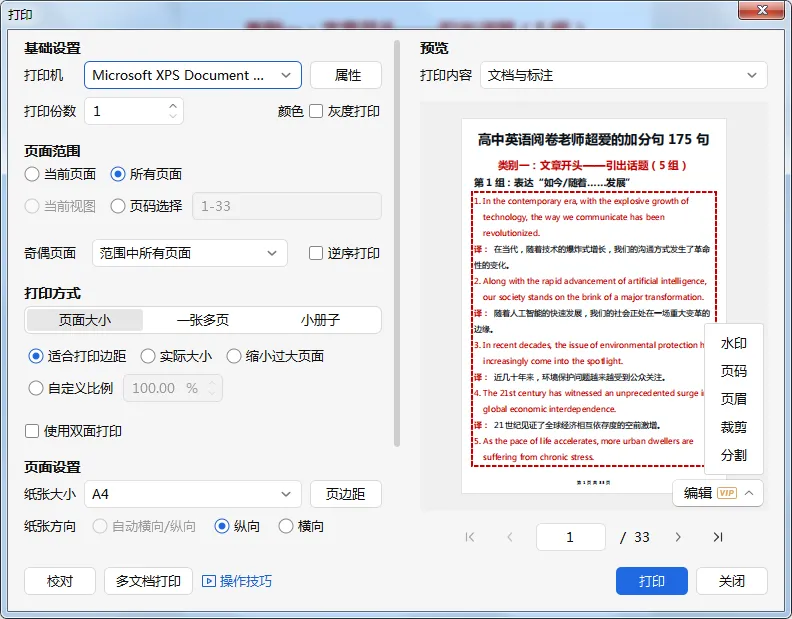Click the blue 打印 button
The width and height of the screenshot is (792, 619).
652,581
